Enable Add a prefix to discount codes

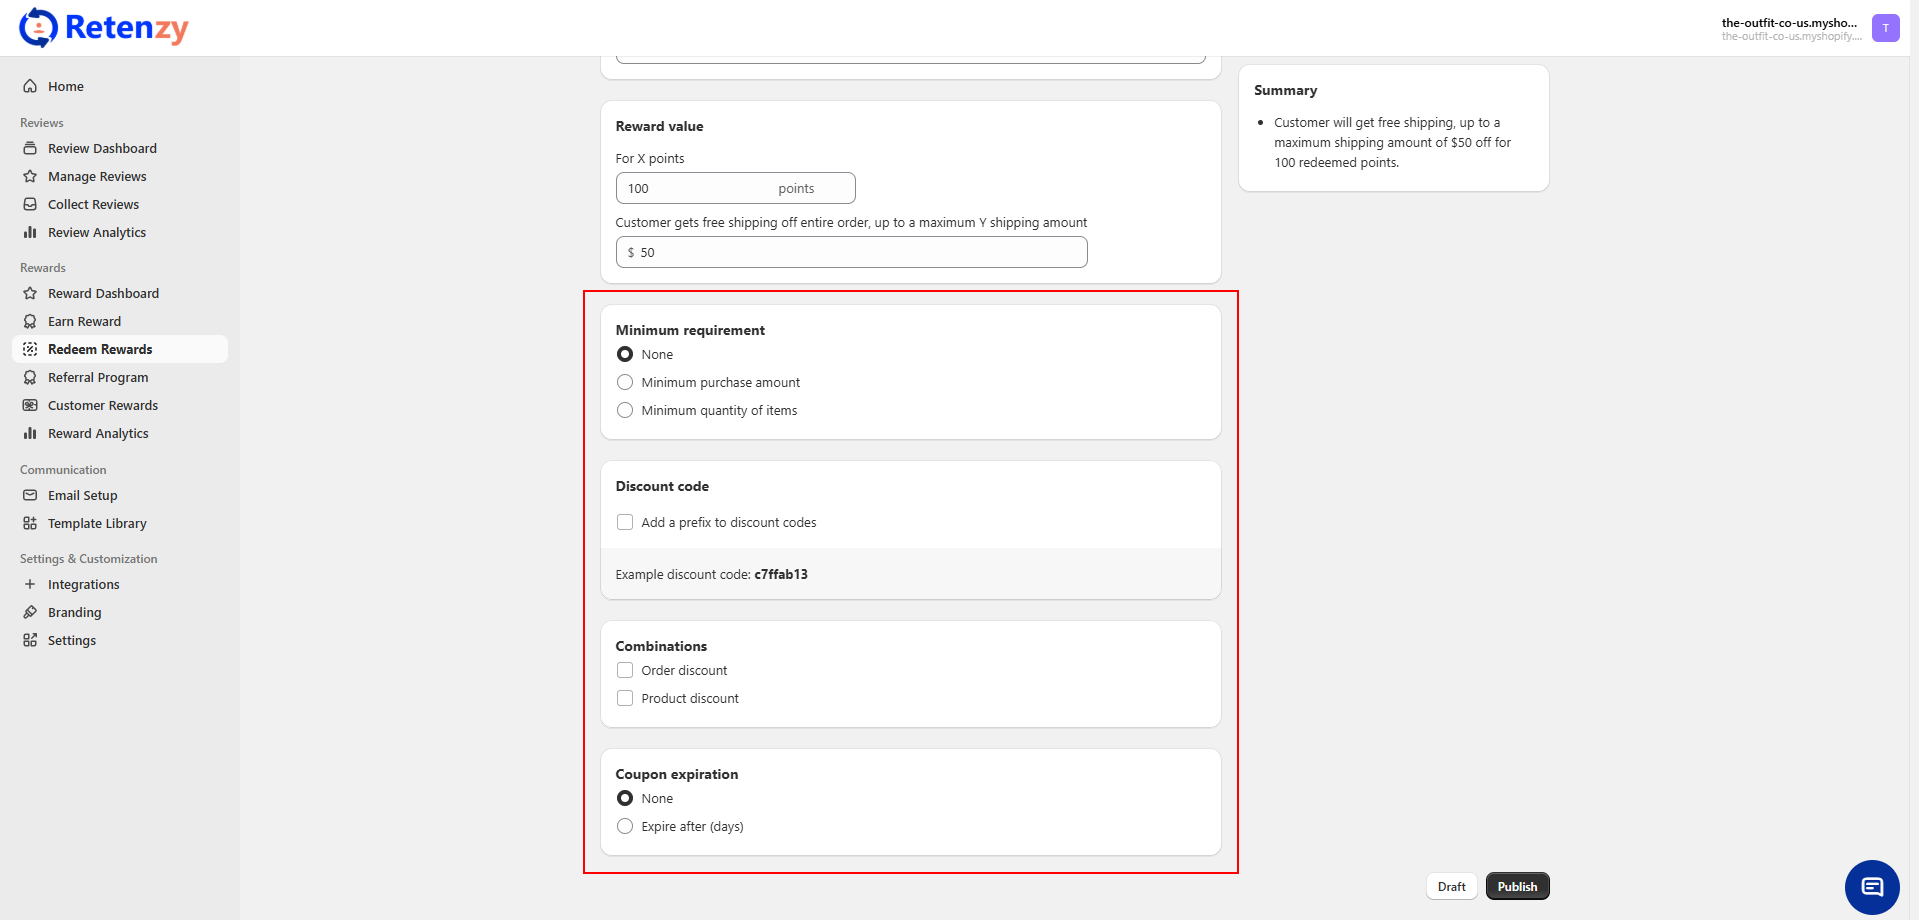[625, 522]
